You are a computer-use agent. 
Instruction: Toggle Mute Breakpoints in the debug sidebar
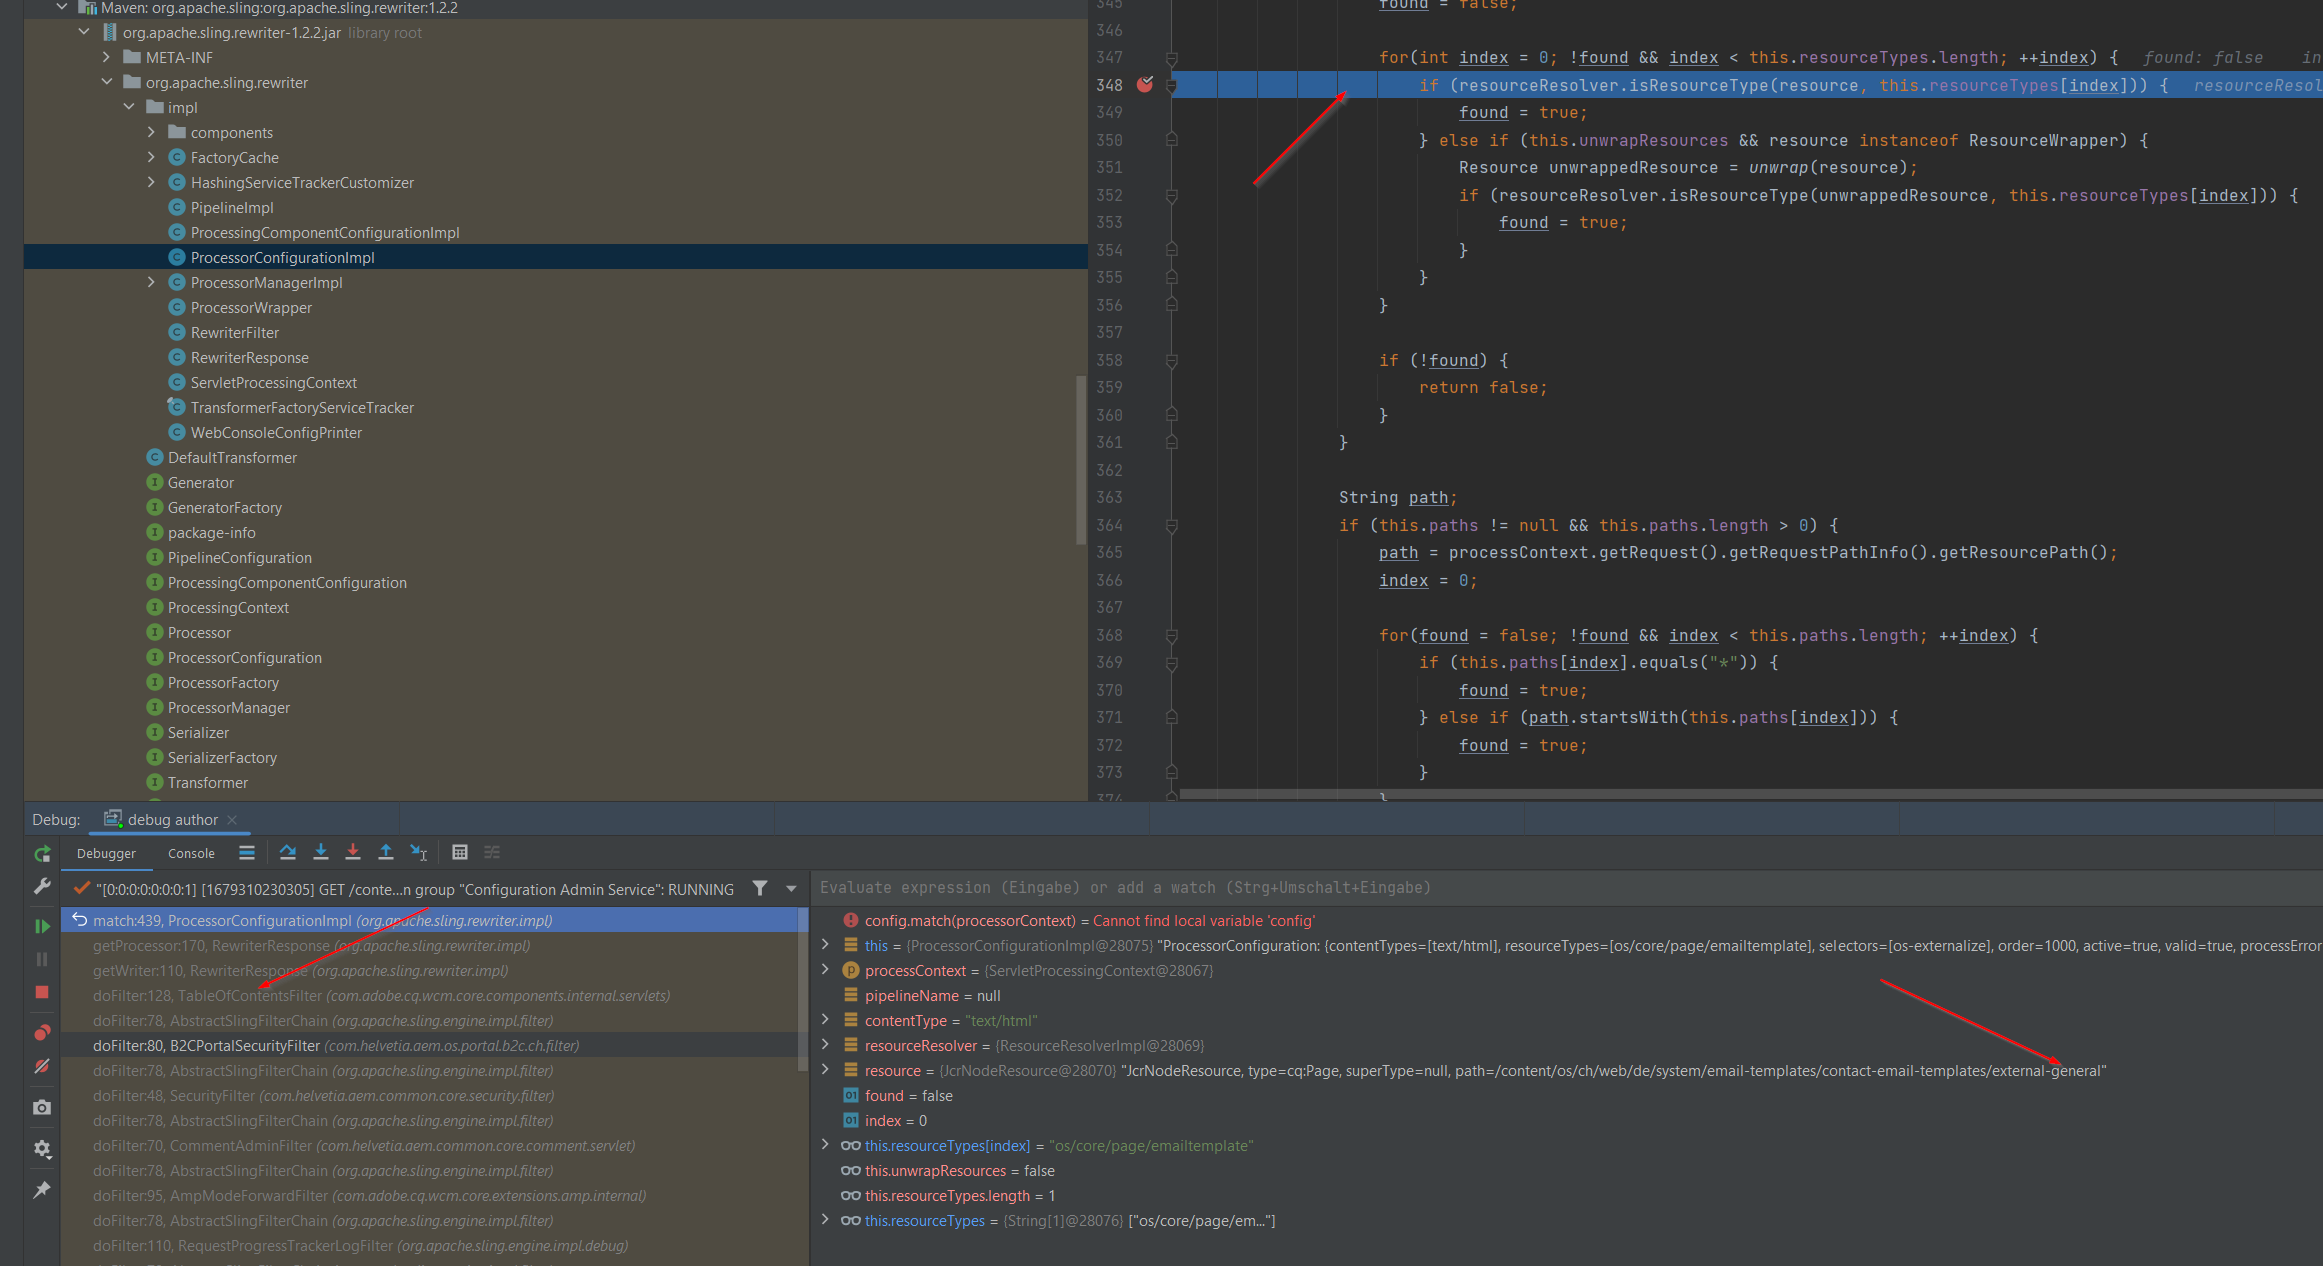(x=42, y=1066)
